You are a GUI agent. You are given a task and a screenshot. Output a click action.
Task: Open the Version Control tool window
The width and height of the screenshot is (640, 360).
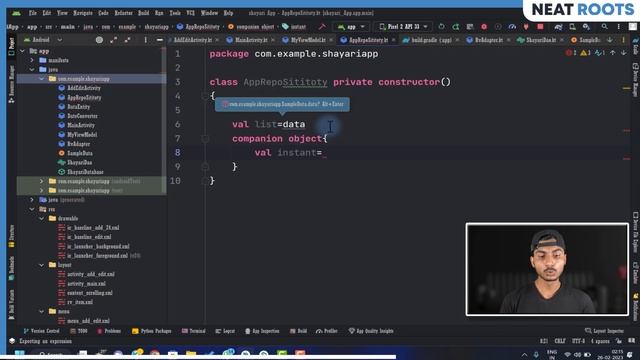(x=42, y=331)
